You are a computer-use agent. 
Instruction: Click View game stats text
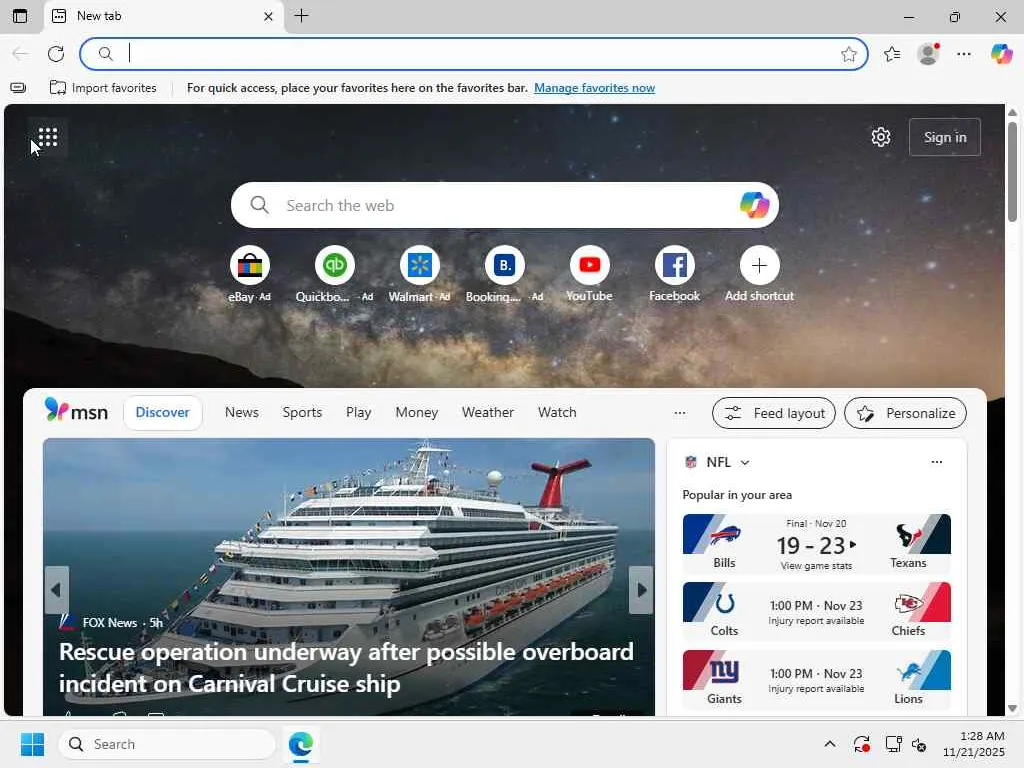(816, 566)
